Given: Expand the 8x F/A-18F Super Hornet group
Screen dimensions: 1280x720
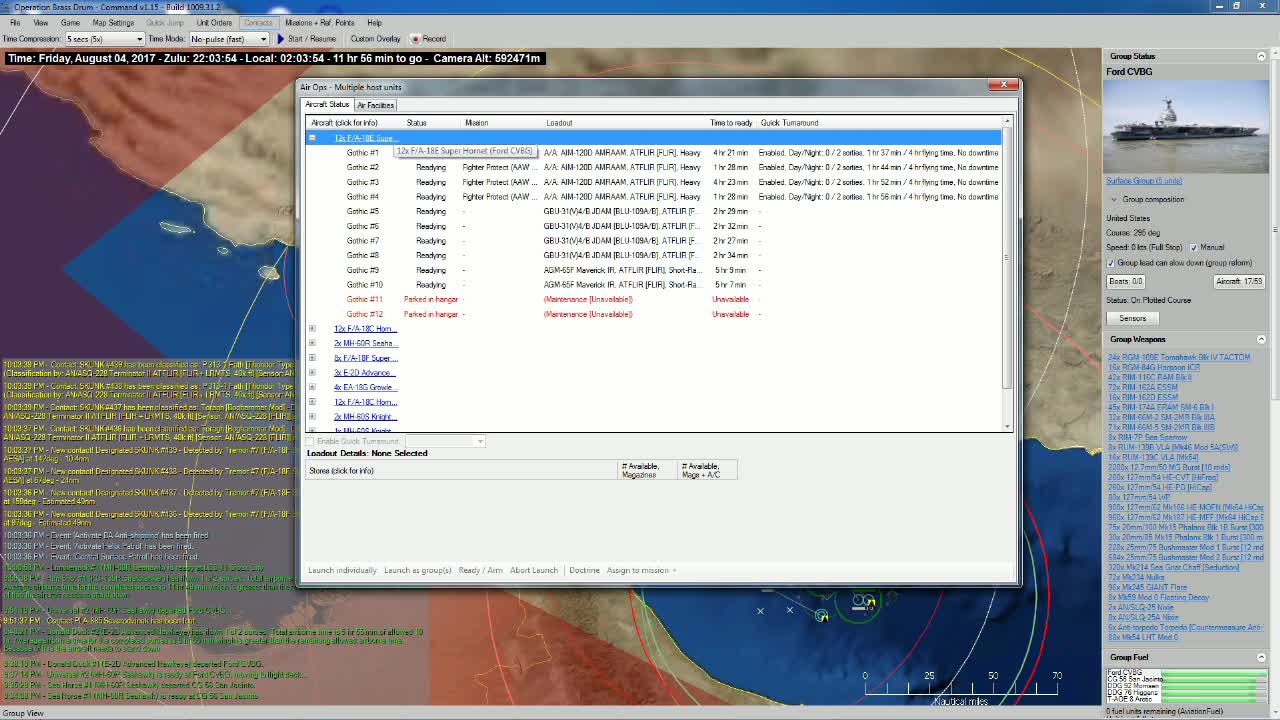Looking at the screenshot, I should (x=312, y=358).
